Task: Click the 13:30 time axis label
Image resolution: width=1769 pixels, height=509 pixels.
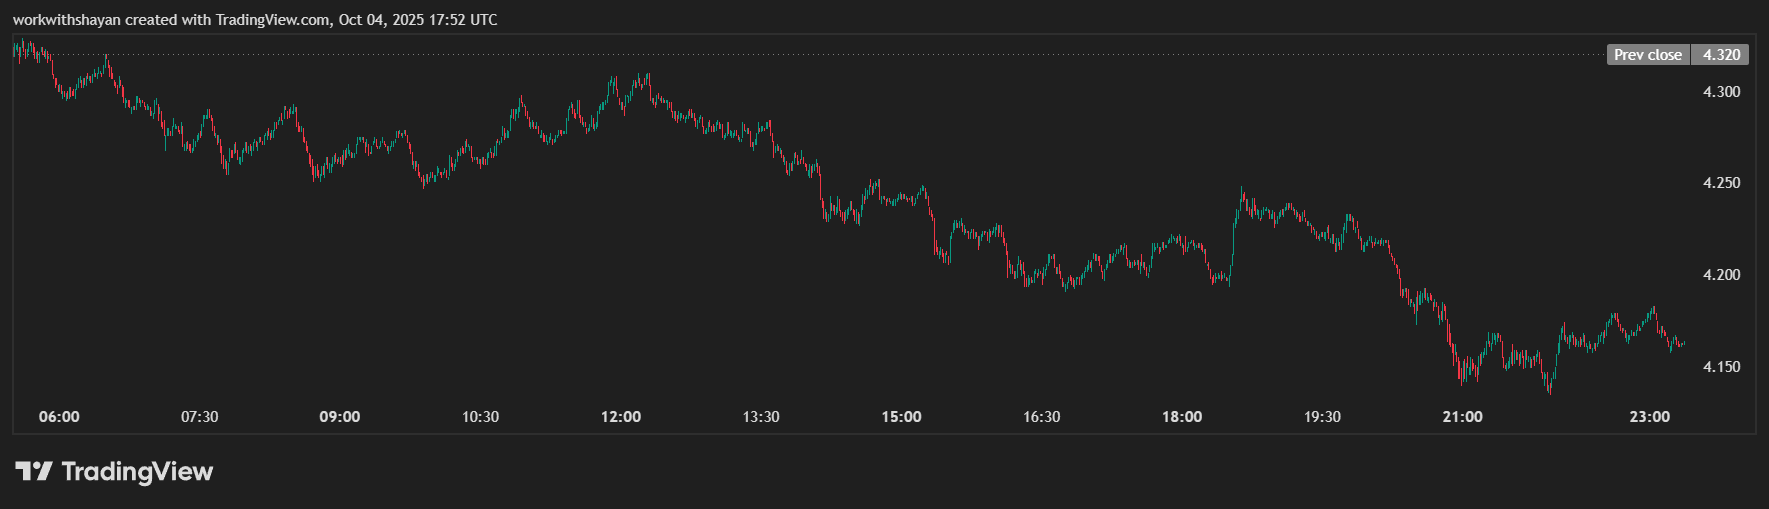Action: pyautogui.click(x=761, y=417)
